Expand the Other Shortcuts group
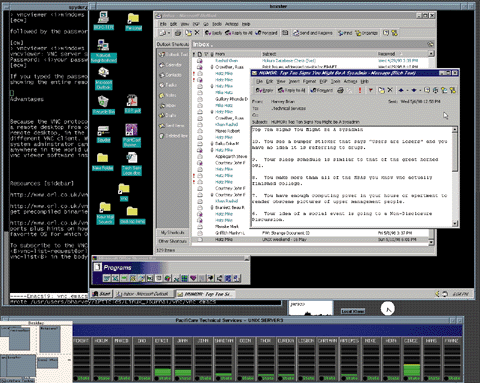Viewport: 480px width, 383px height. click(x=173, y=241)
